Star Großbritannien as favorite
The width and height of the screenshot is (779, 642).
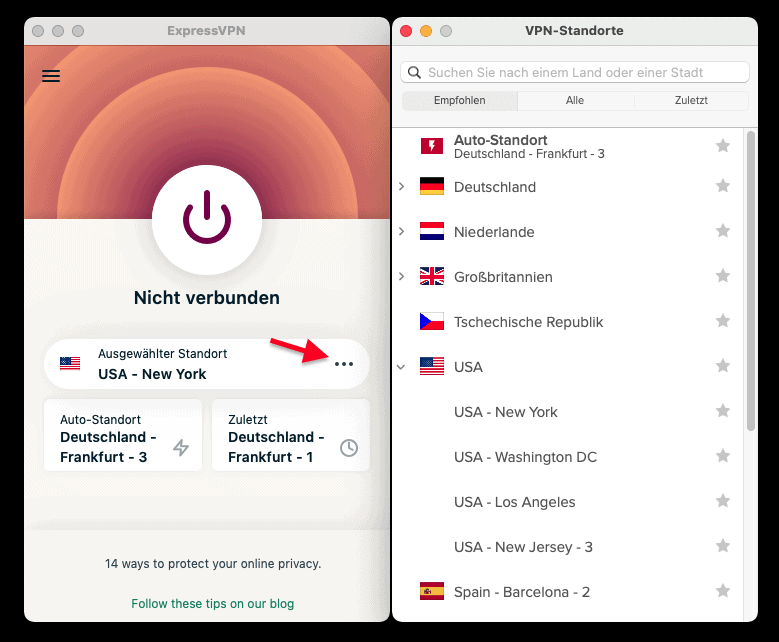point(723,276)
